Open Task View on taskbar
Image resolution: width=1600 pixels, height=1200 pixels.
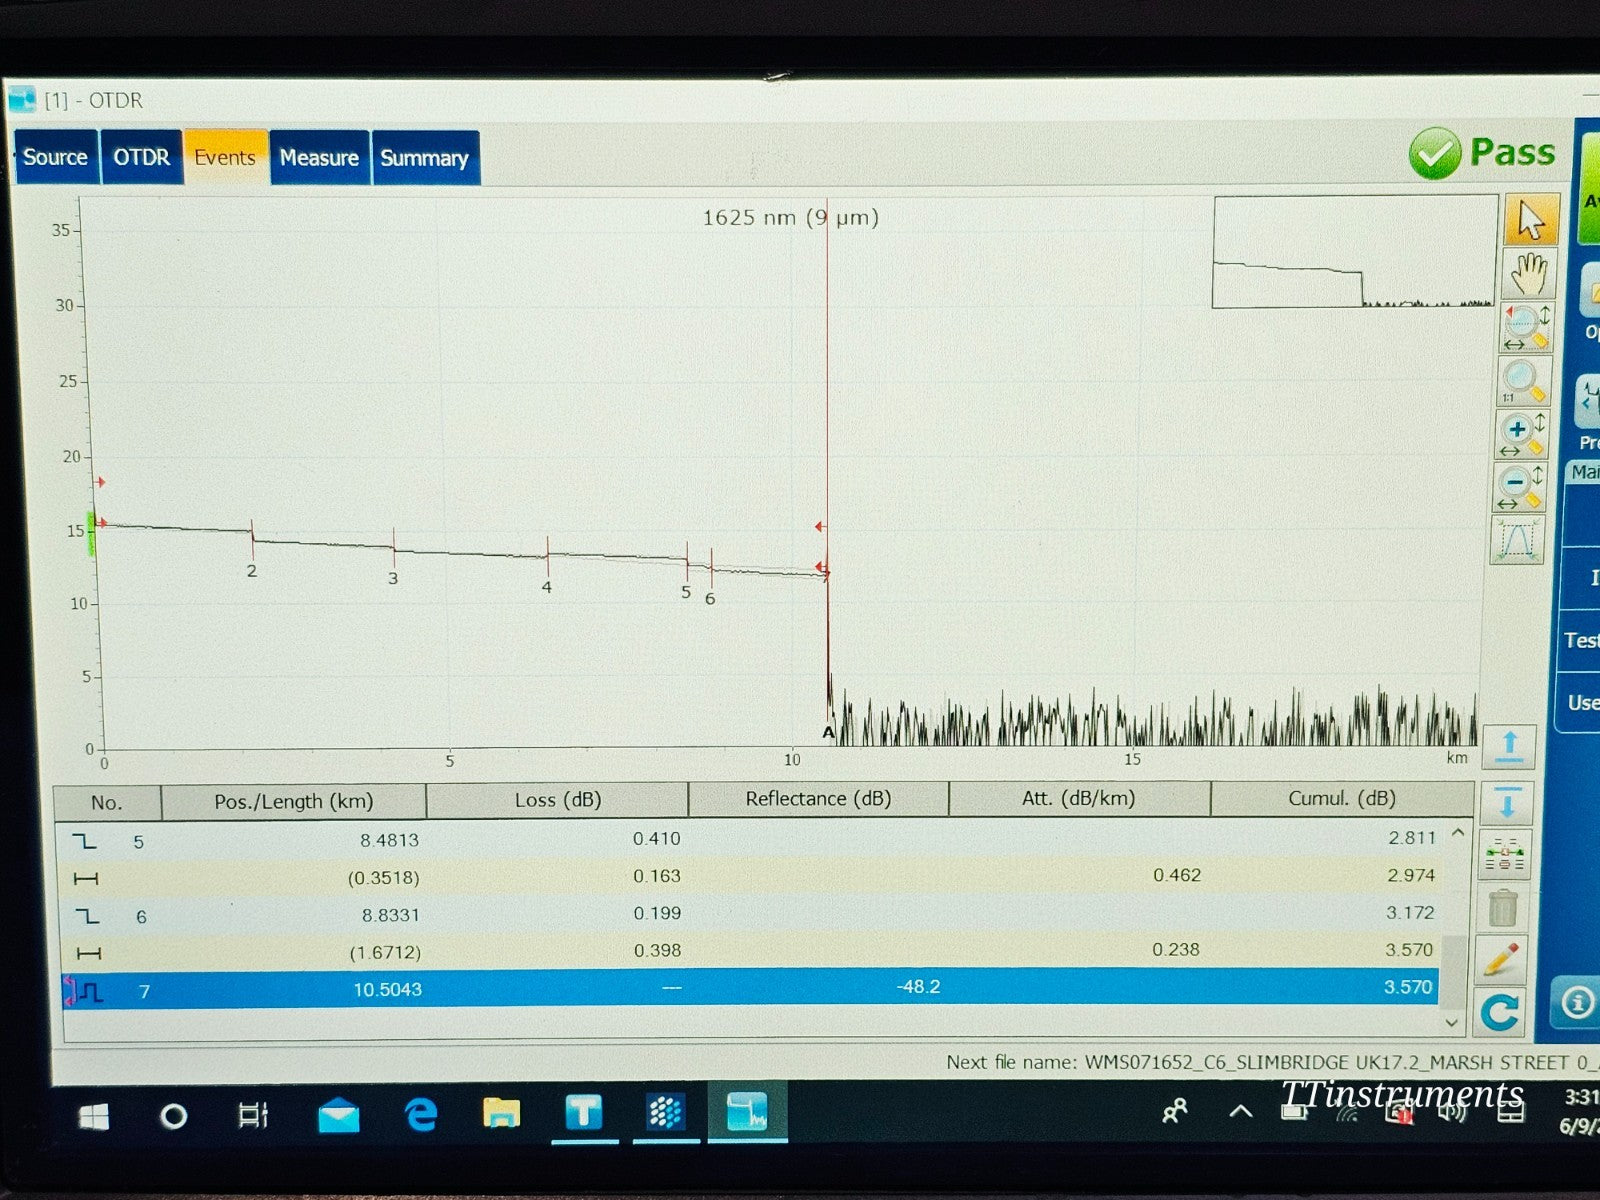click(x=253, y=1115)
